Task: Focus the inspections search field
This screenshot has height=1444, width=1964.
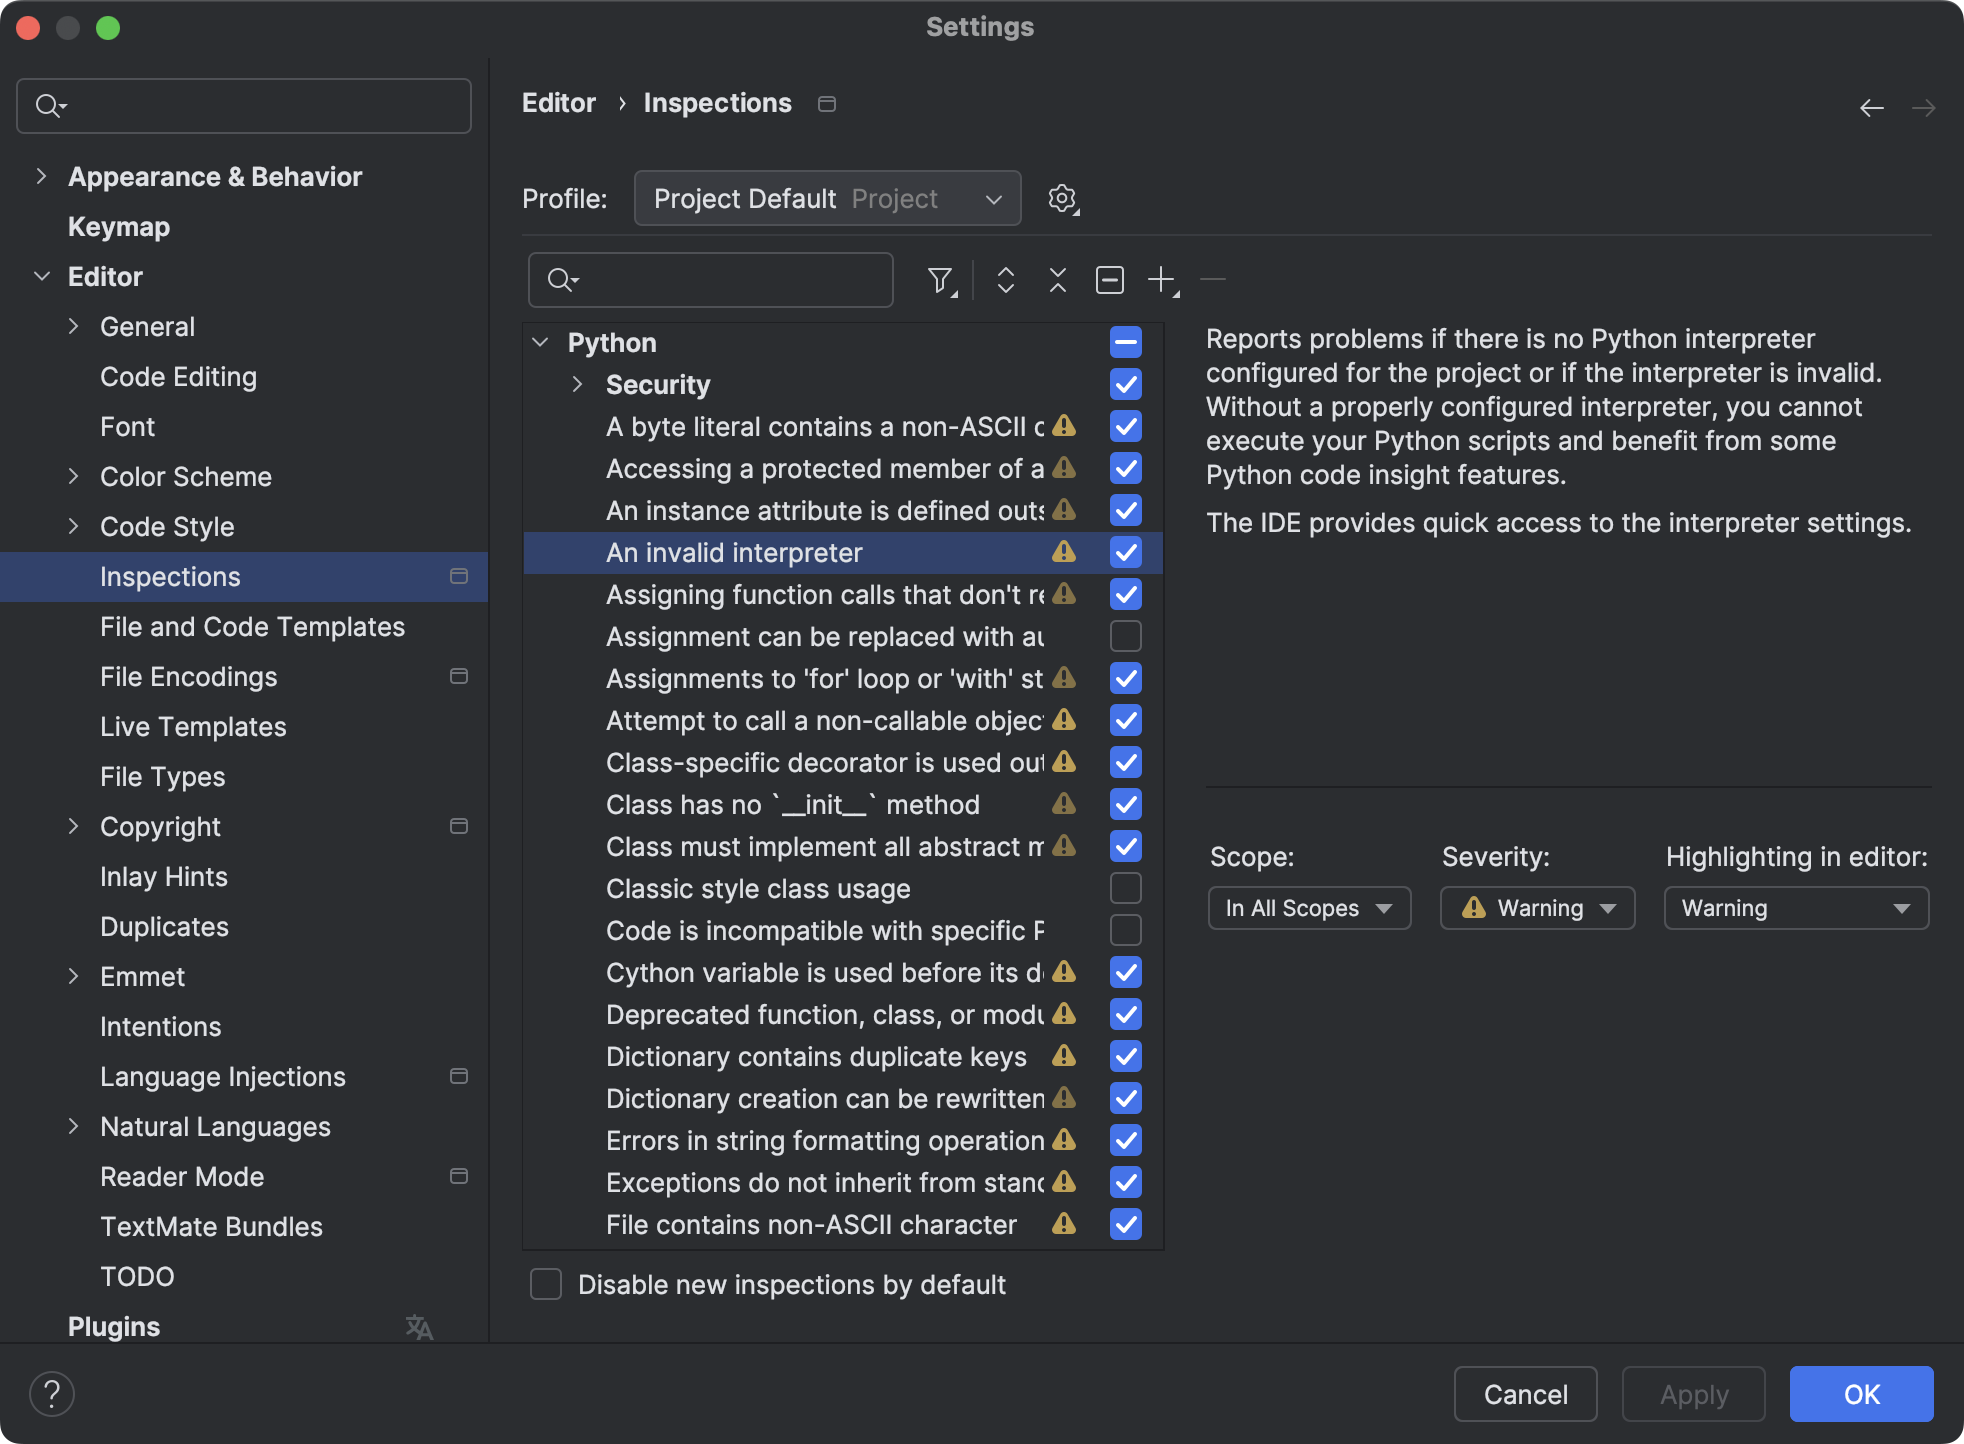Action: coord(711,280)
